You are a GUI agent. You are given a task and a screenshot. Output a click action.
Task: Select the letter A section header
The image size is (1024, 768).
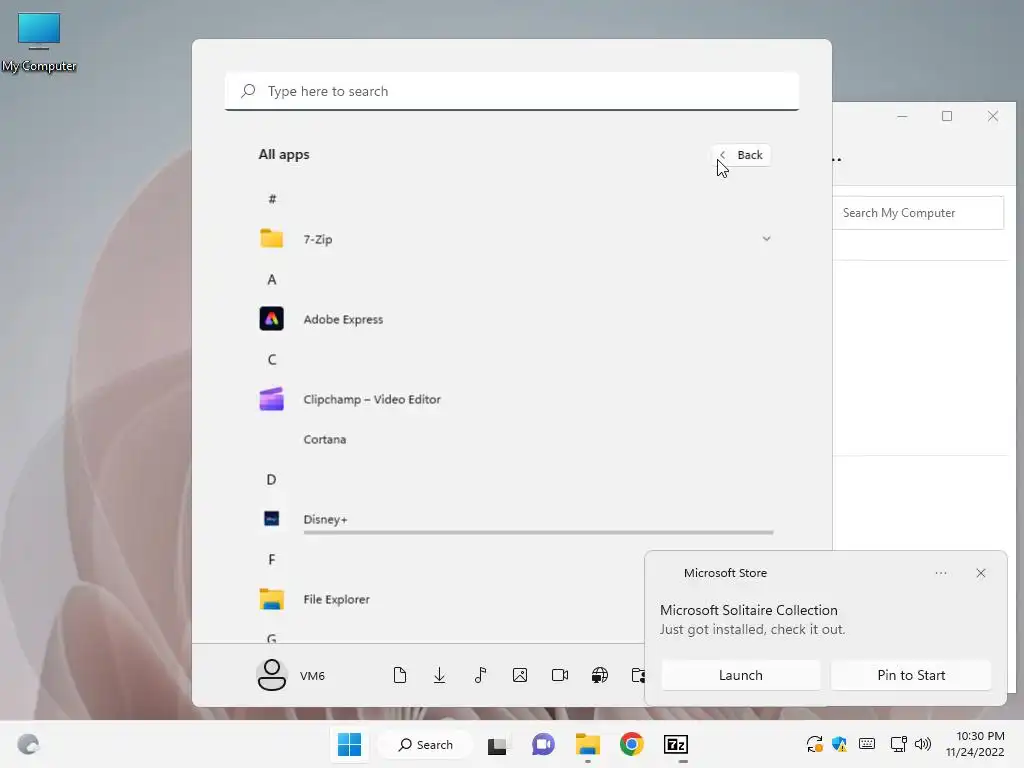coord(272,280)
